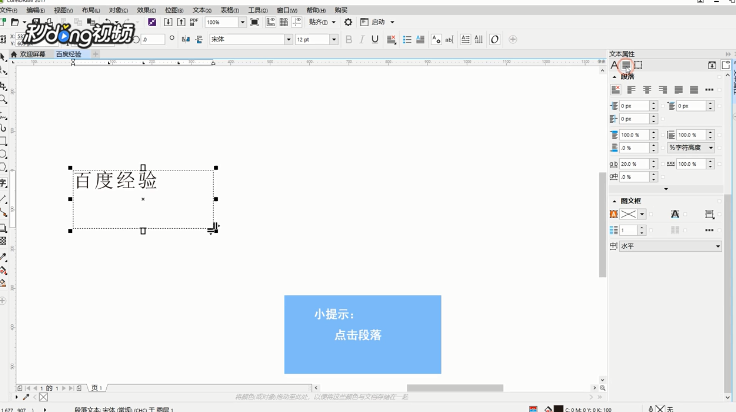Click the no-color swatch in palette bar
The height and width of the screenshot is (412, 736).
[43, 397]
